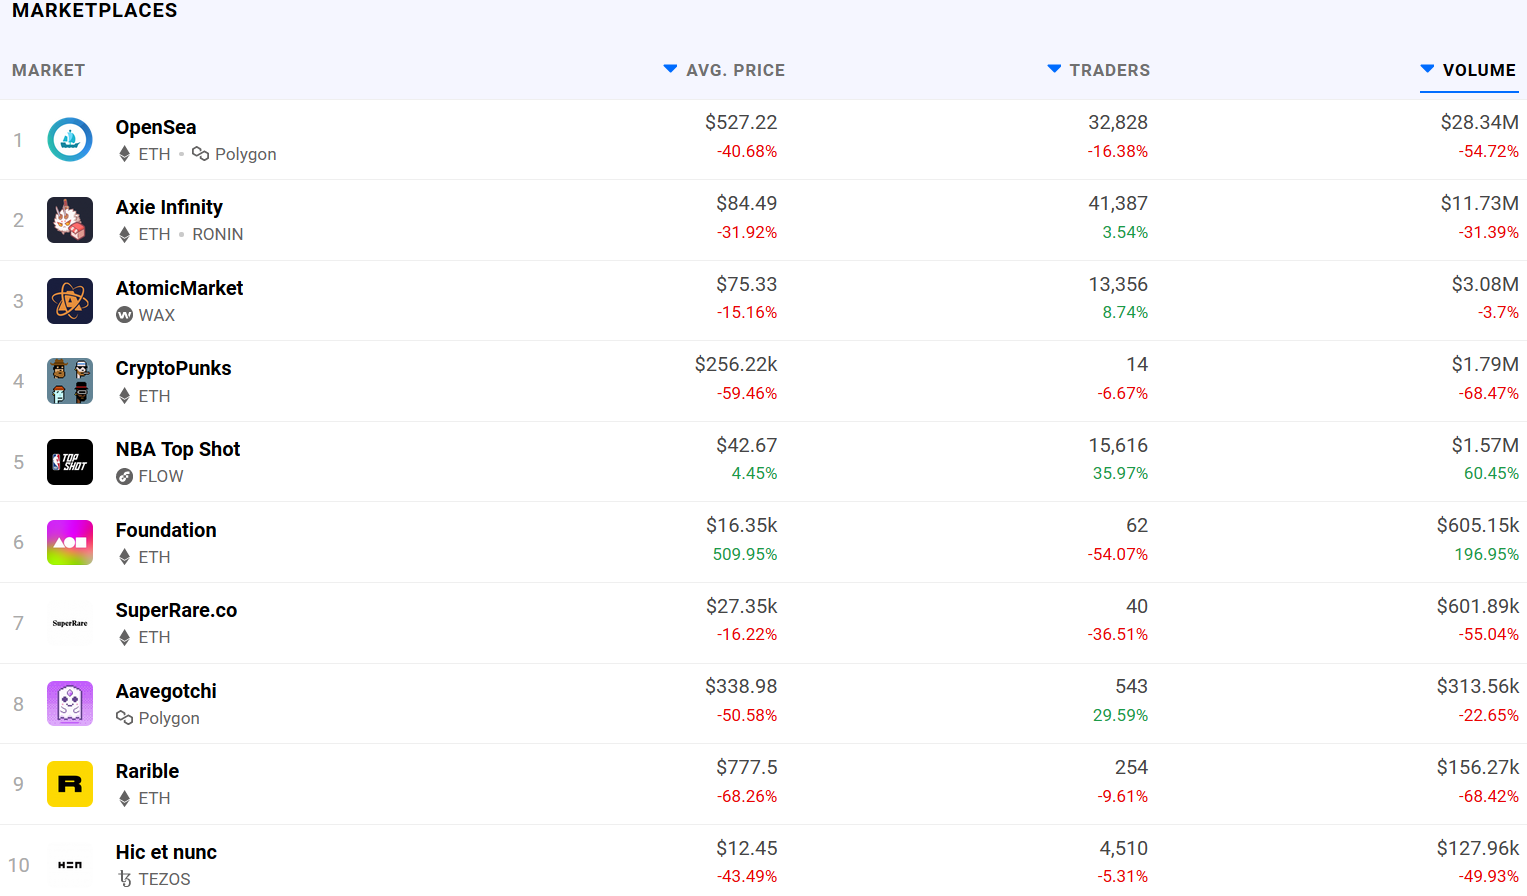
Task: Open the Foundation marketplace name link
Action: coord(166,530)
